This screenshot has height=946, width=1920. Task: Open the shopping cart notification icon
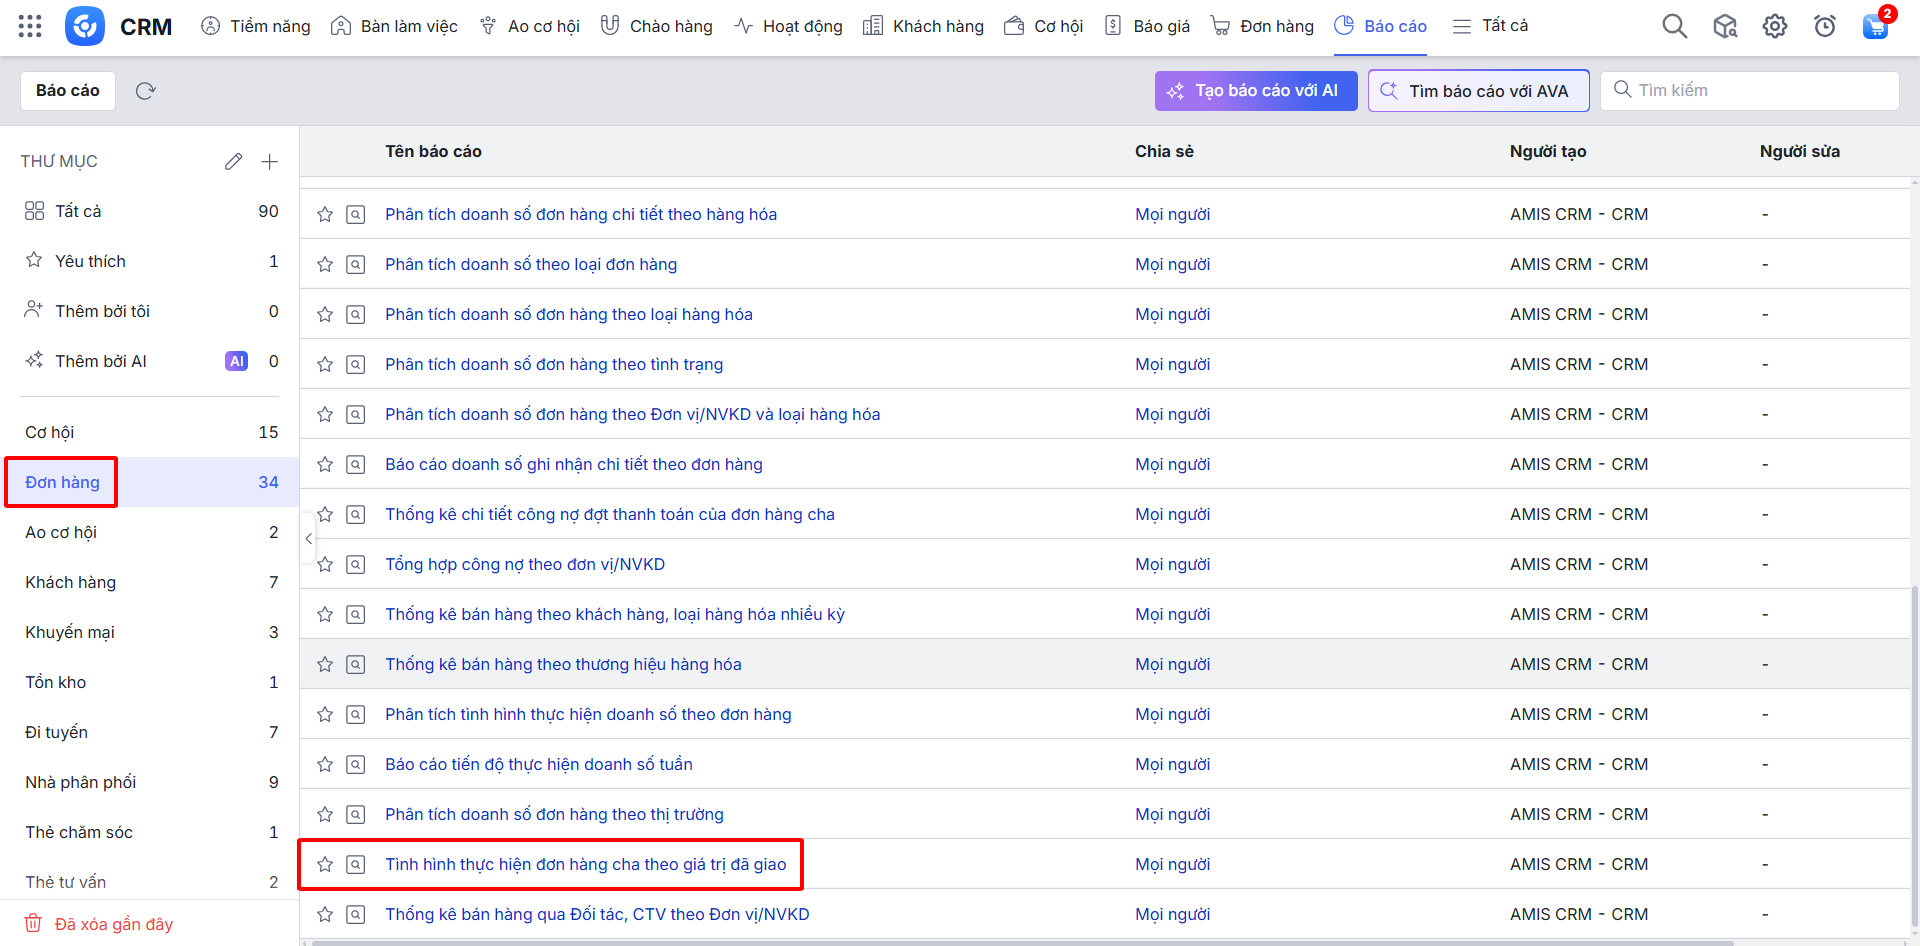1875,26
